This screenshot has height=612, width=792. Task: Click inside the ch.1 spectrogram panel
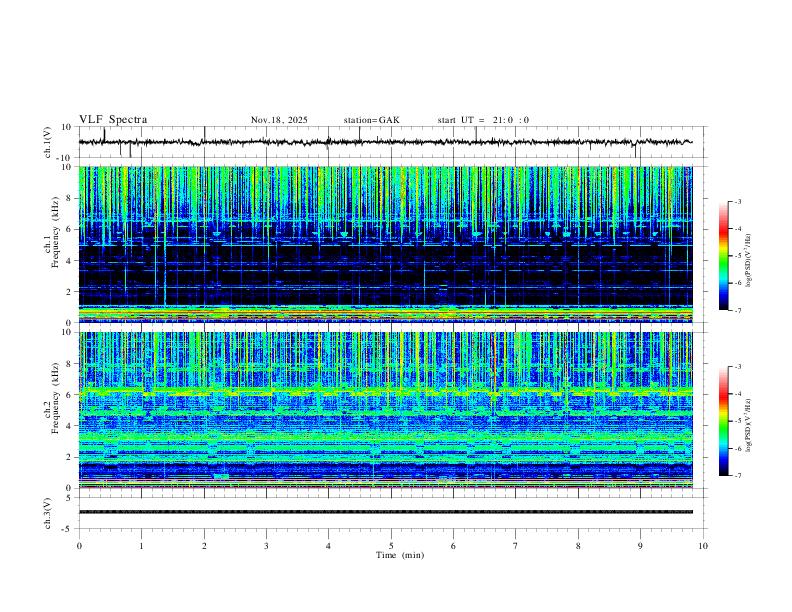click(x=386, y=244)
